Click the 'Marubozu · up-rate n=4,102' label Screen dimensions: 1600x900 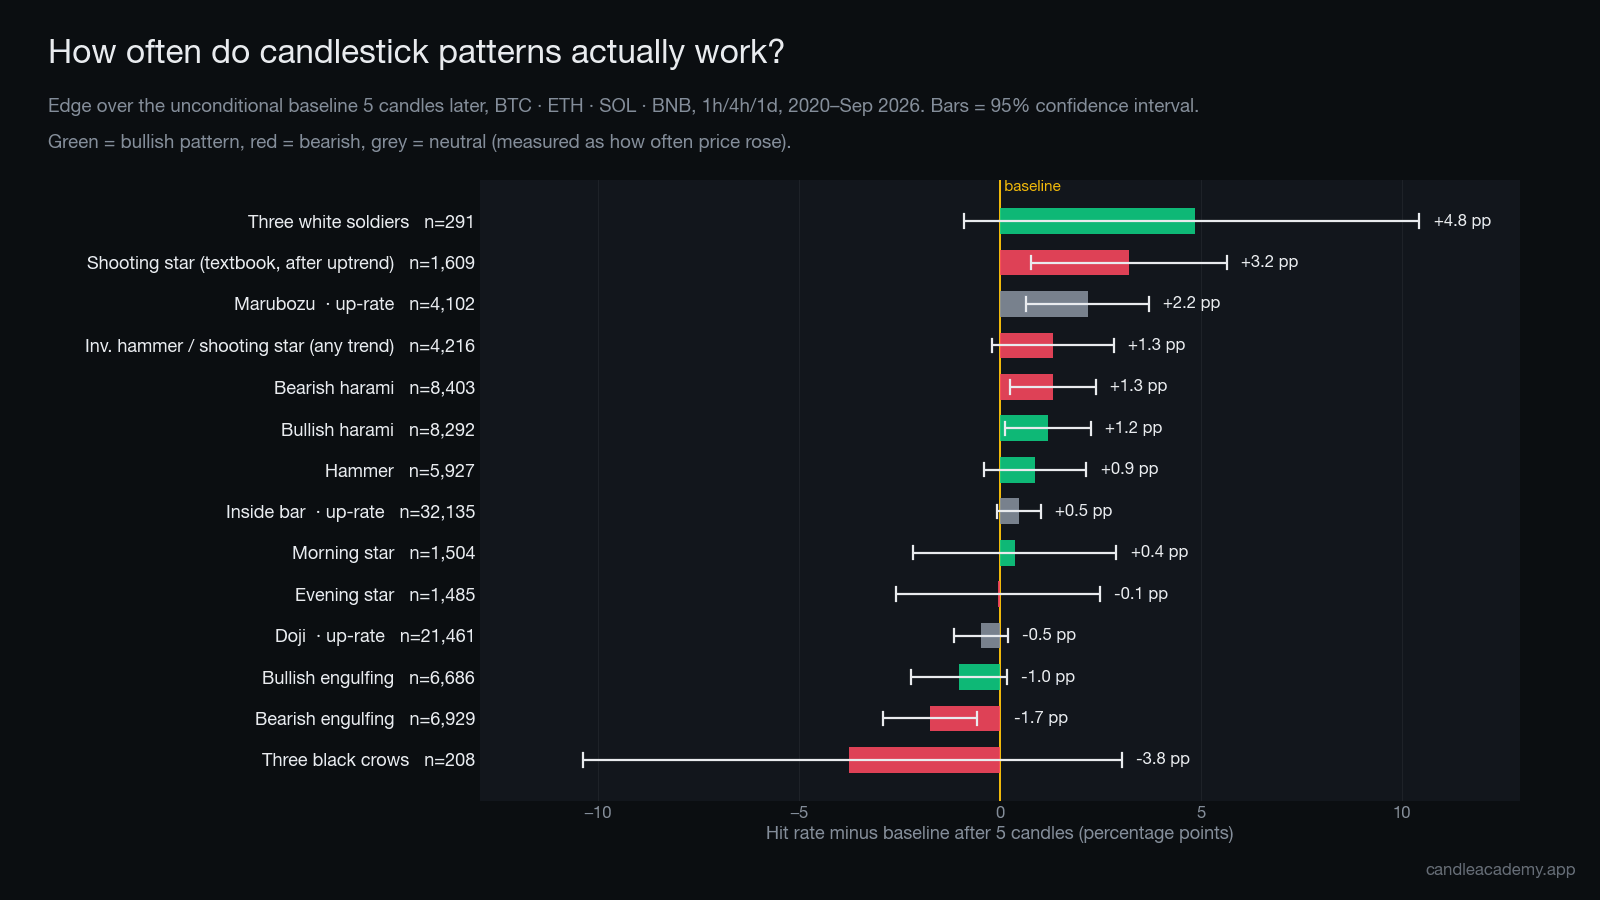[x=354, y=304]
